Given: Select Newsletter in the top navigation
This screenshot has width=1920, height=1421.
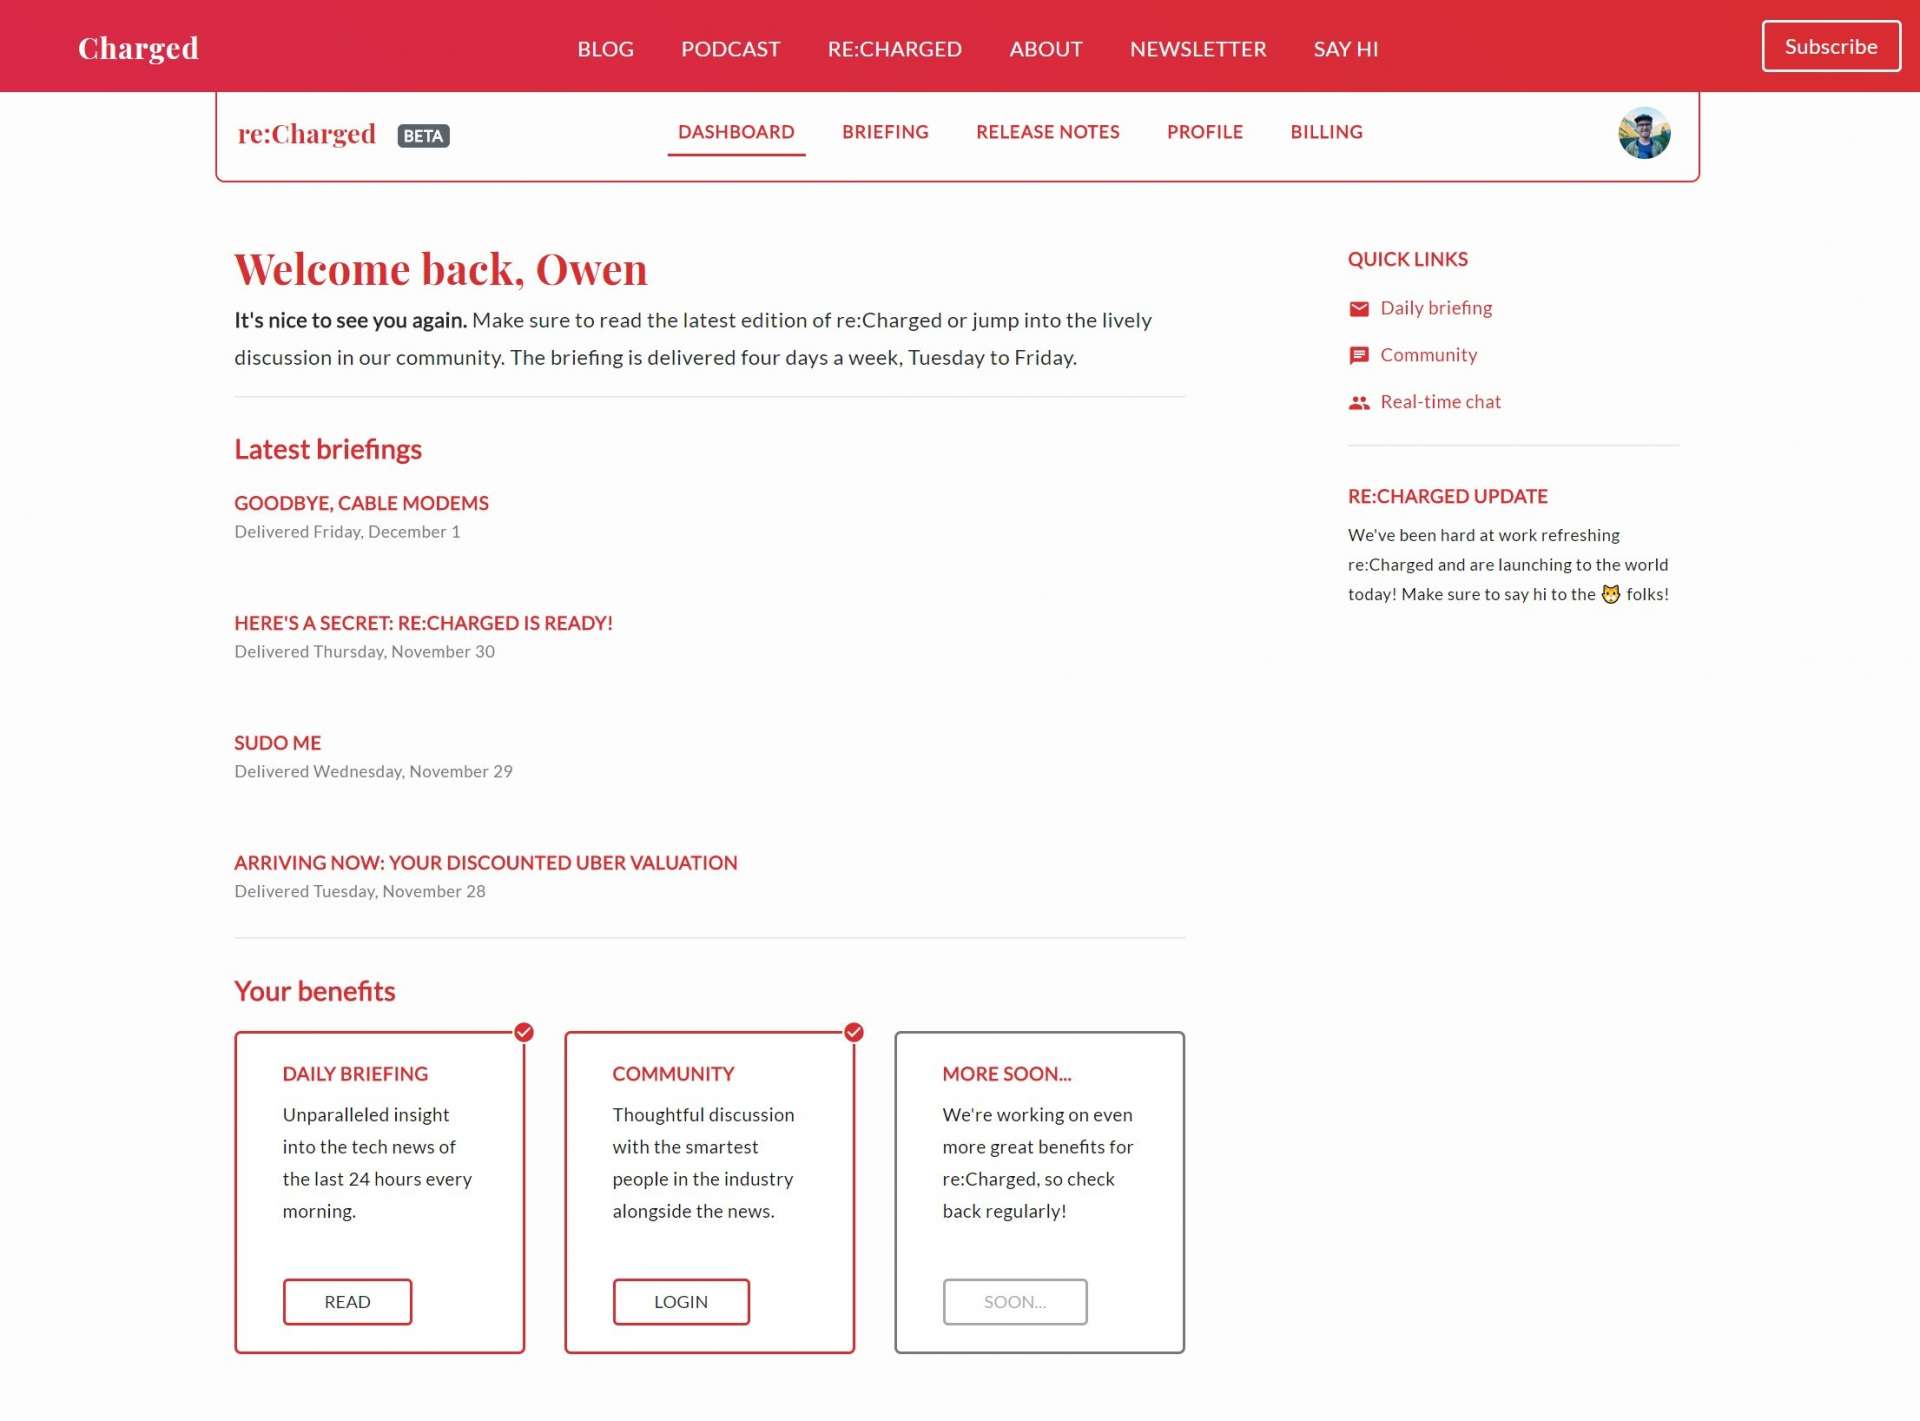Looking at the screenshot, I should [x=1197, y=49].
